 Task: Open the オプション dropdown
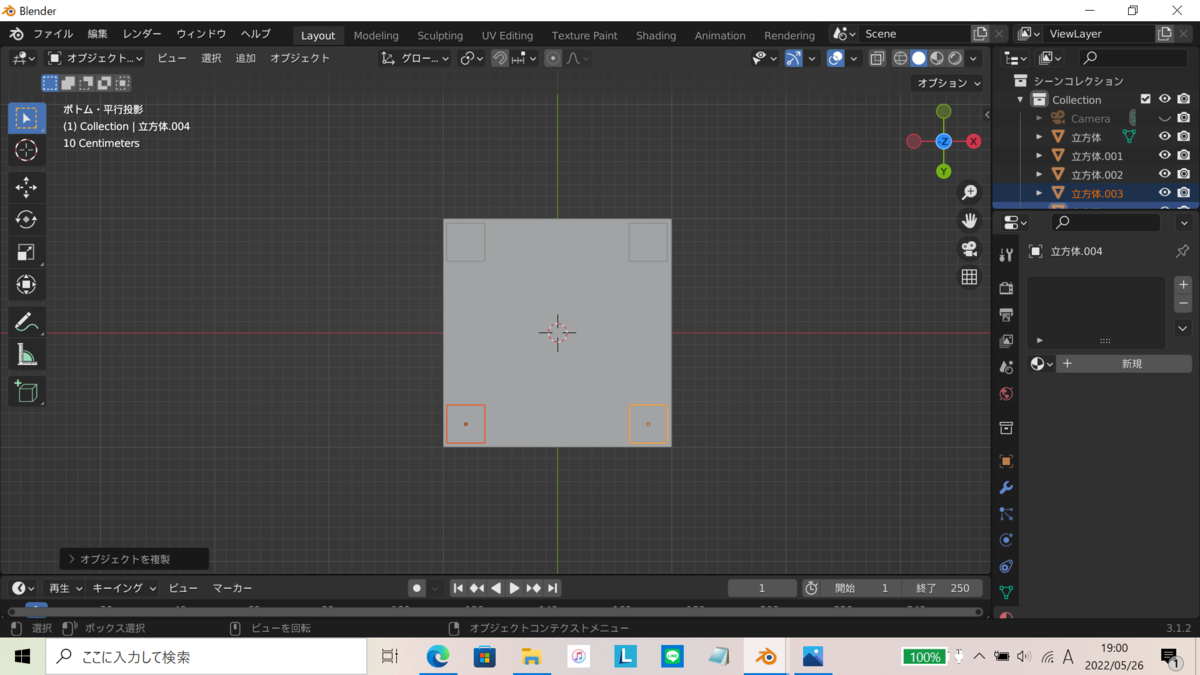[946, 83]
